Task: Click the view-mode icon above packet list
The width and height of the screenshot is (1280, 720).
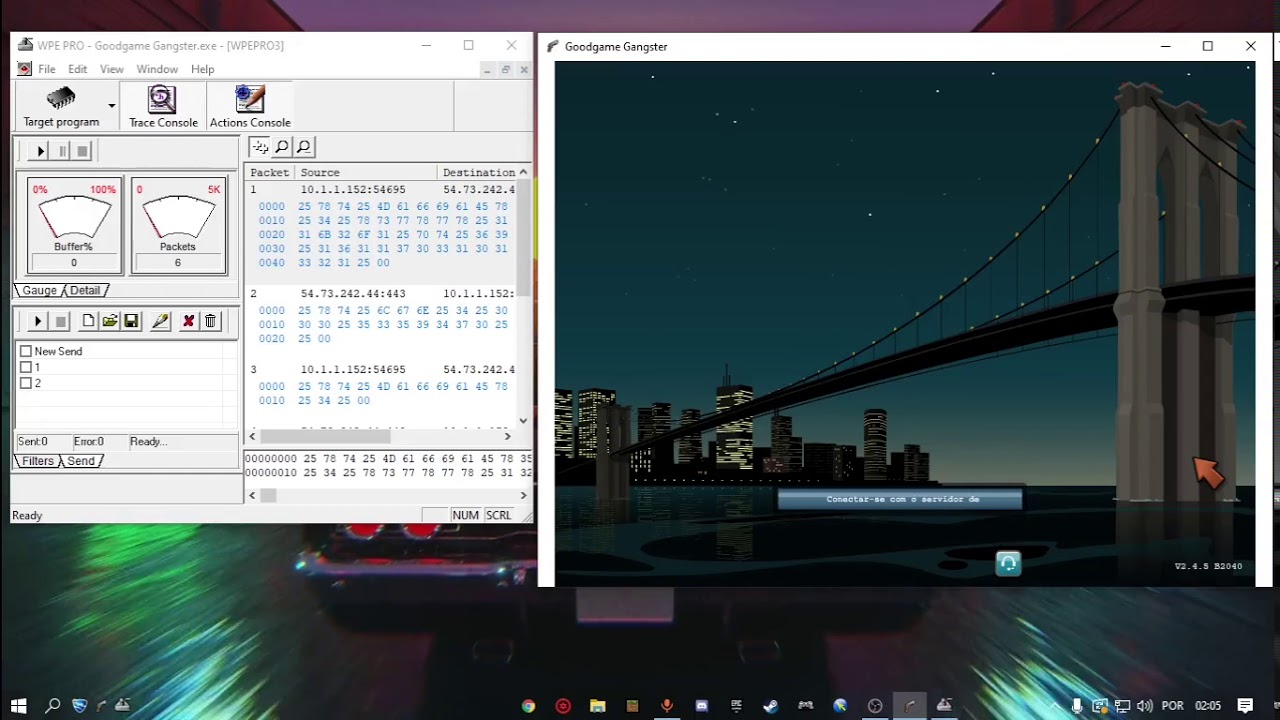Action: click(x=260, y=147)
